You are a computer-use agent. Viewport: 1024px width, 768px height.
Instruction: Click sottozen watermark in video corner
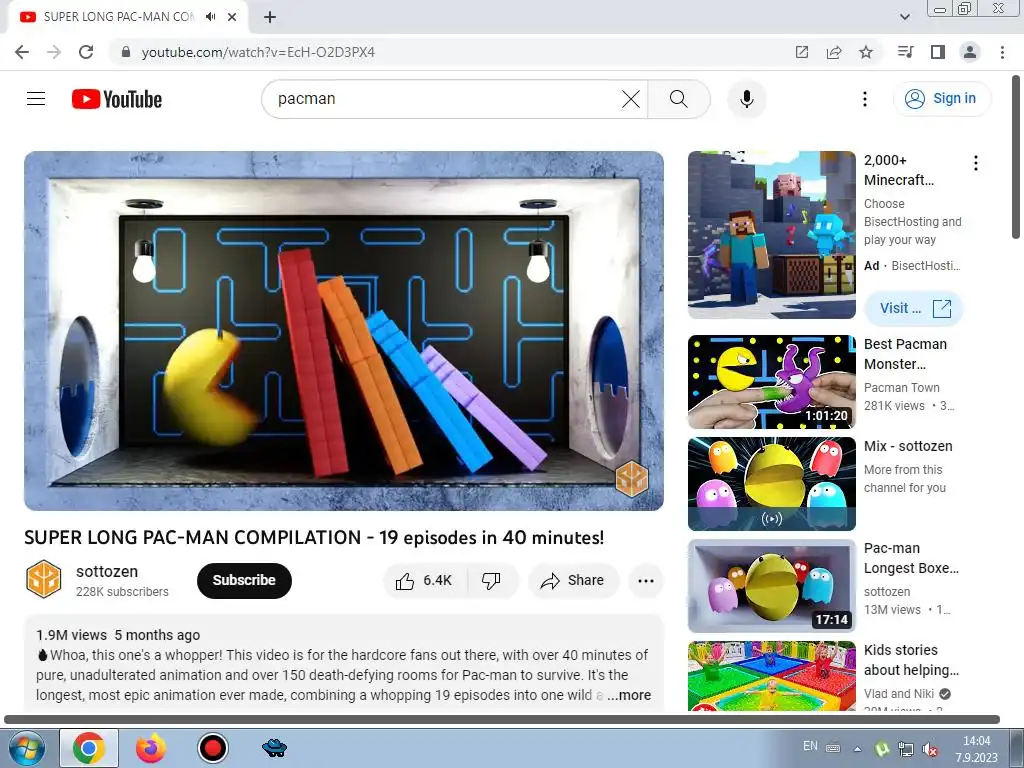(x=632, y=479)
